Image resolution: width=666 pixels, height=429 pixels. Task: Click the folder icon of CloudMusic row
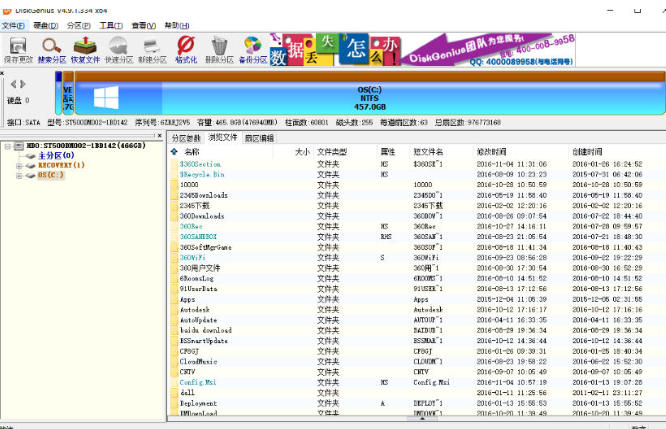pos(174,362)
